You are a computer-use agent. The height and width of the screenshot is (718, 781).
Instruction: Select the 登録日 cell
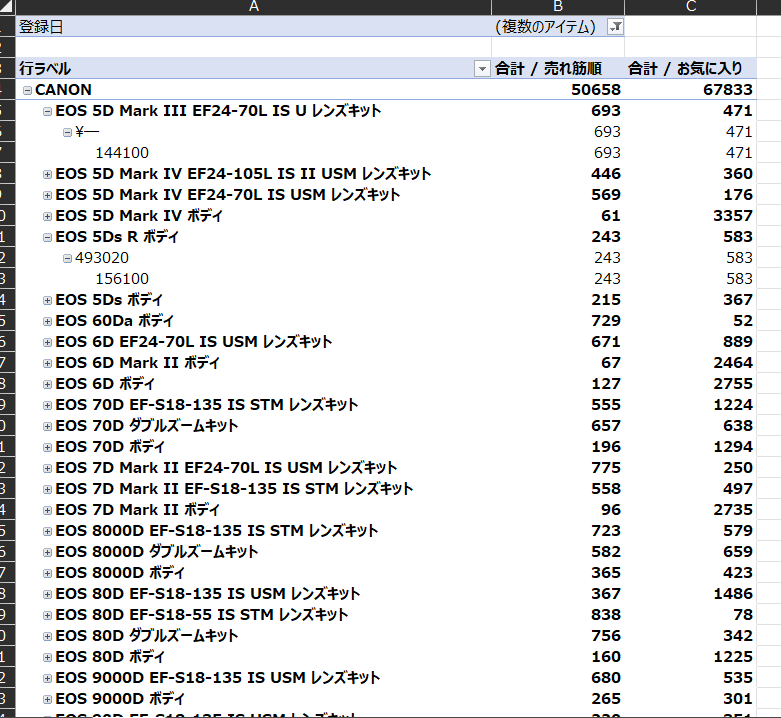(254, 26)
